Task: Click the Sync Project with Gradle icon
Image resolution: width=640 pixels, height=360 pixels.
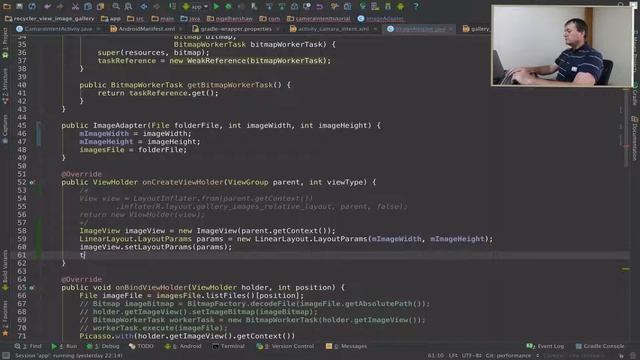Action: pos(362,6)
